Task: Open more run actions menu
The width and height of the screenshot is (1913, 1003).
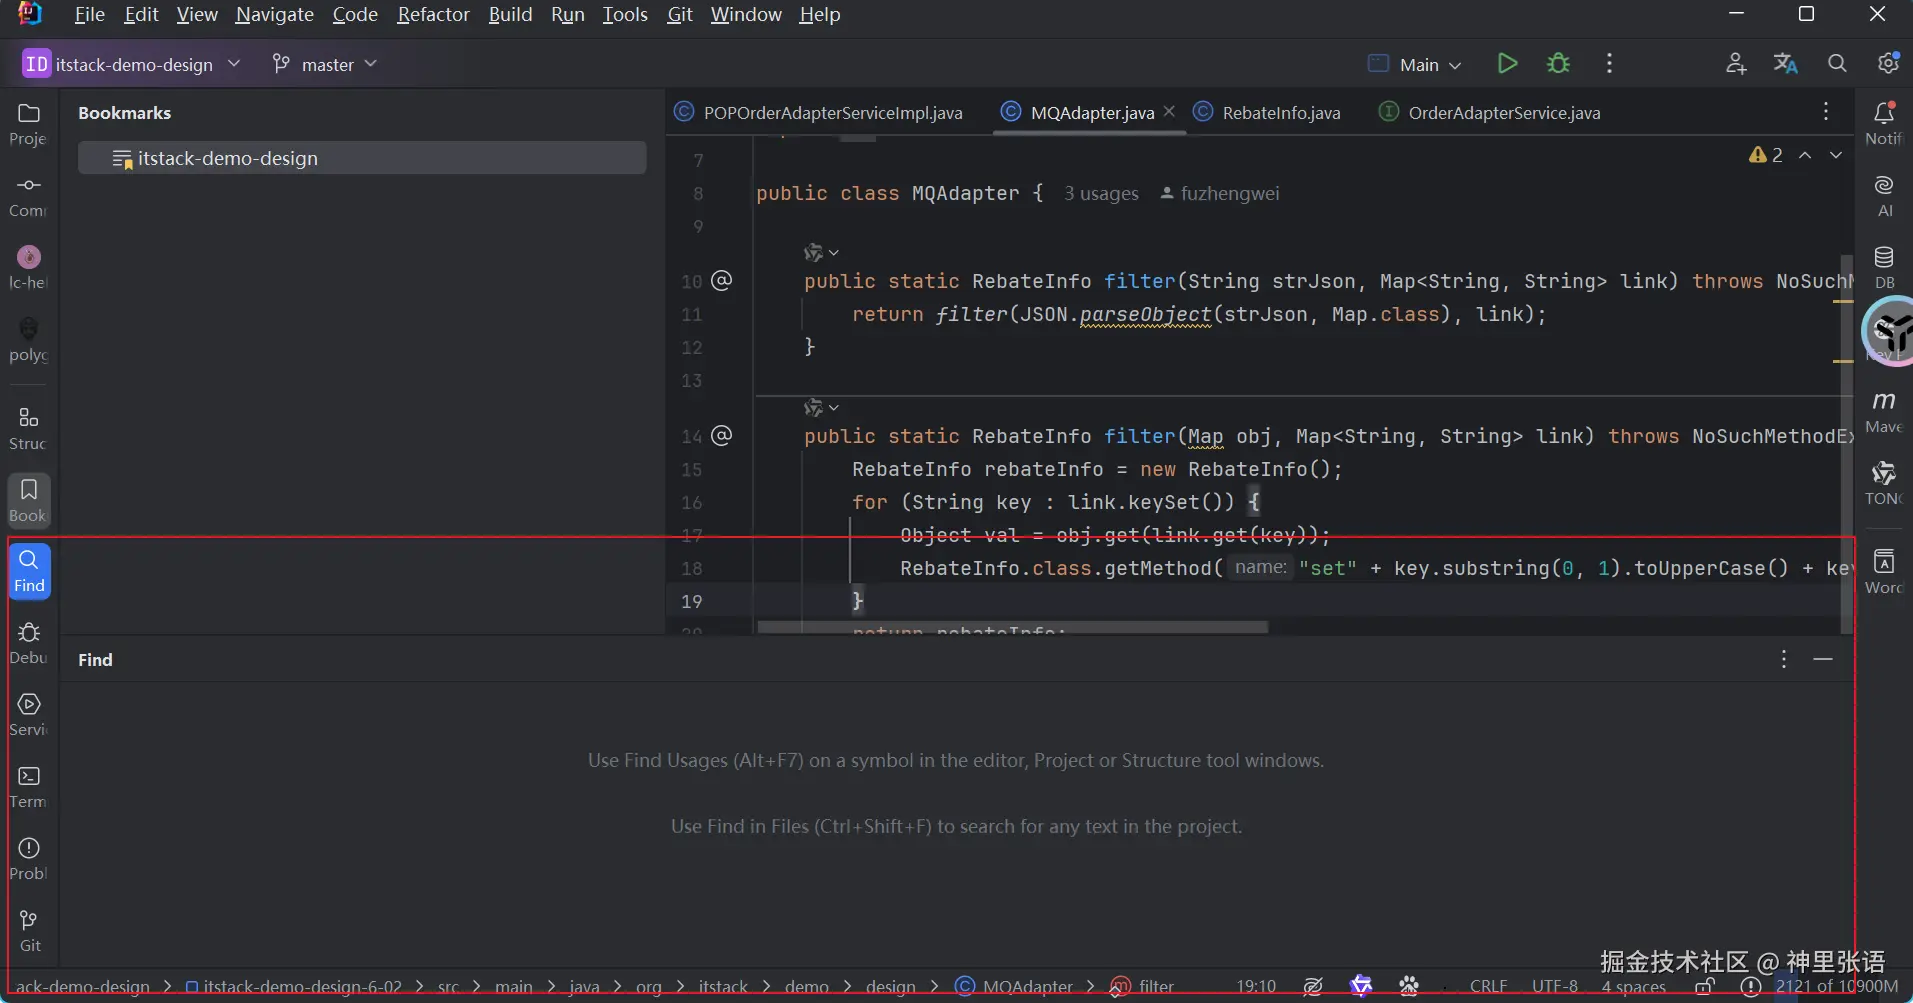Action: point(1609,64)
